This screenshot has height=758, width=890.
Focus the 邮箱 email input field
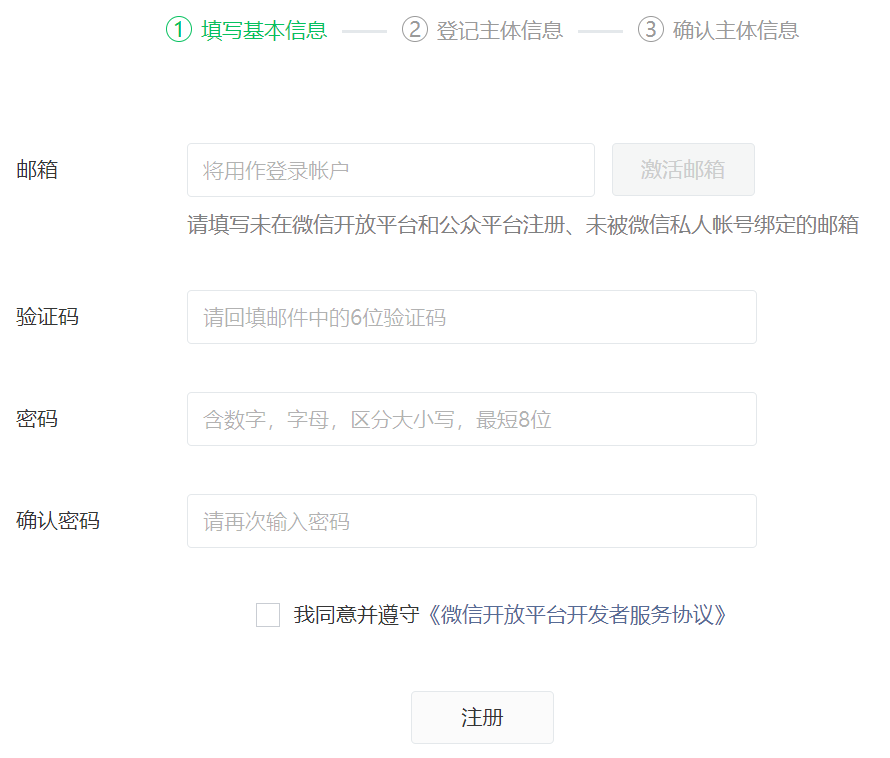coord(390,170)
